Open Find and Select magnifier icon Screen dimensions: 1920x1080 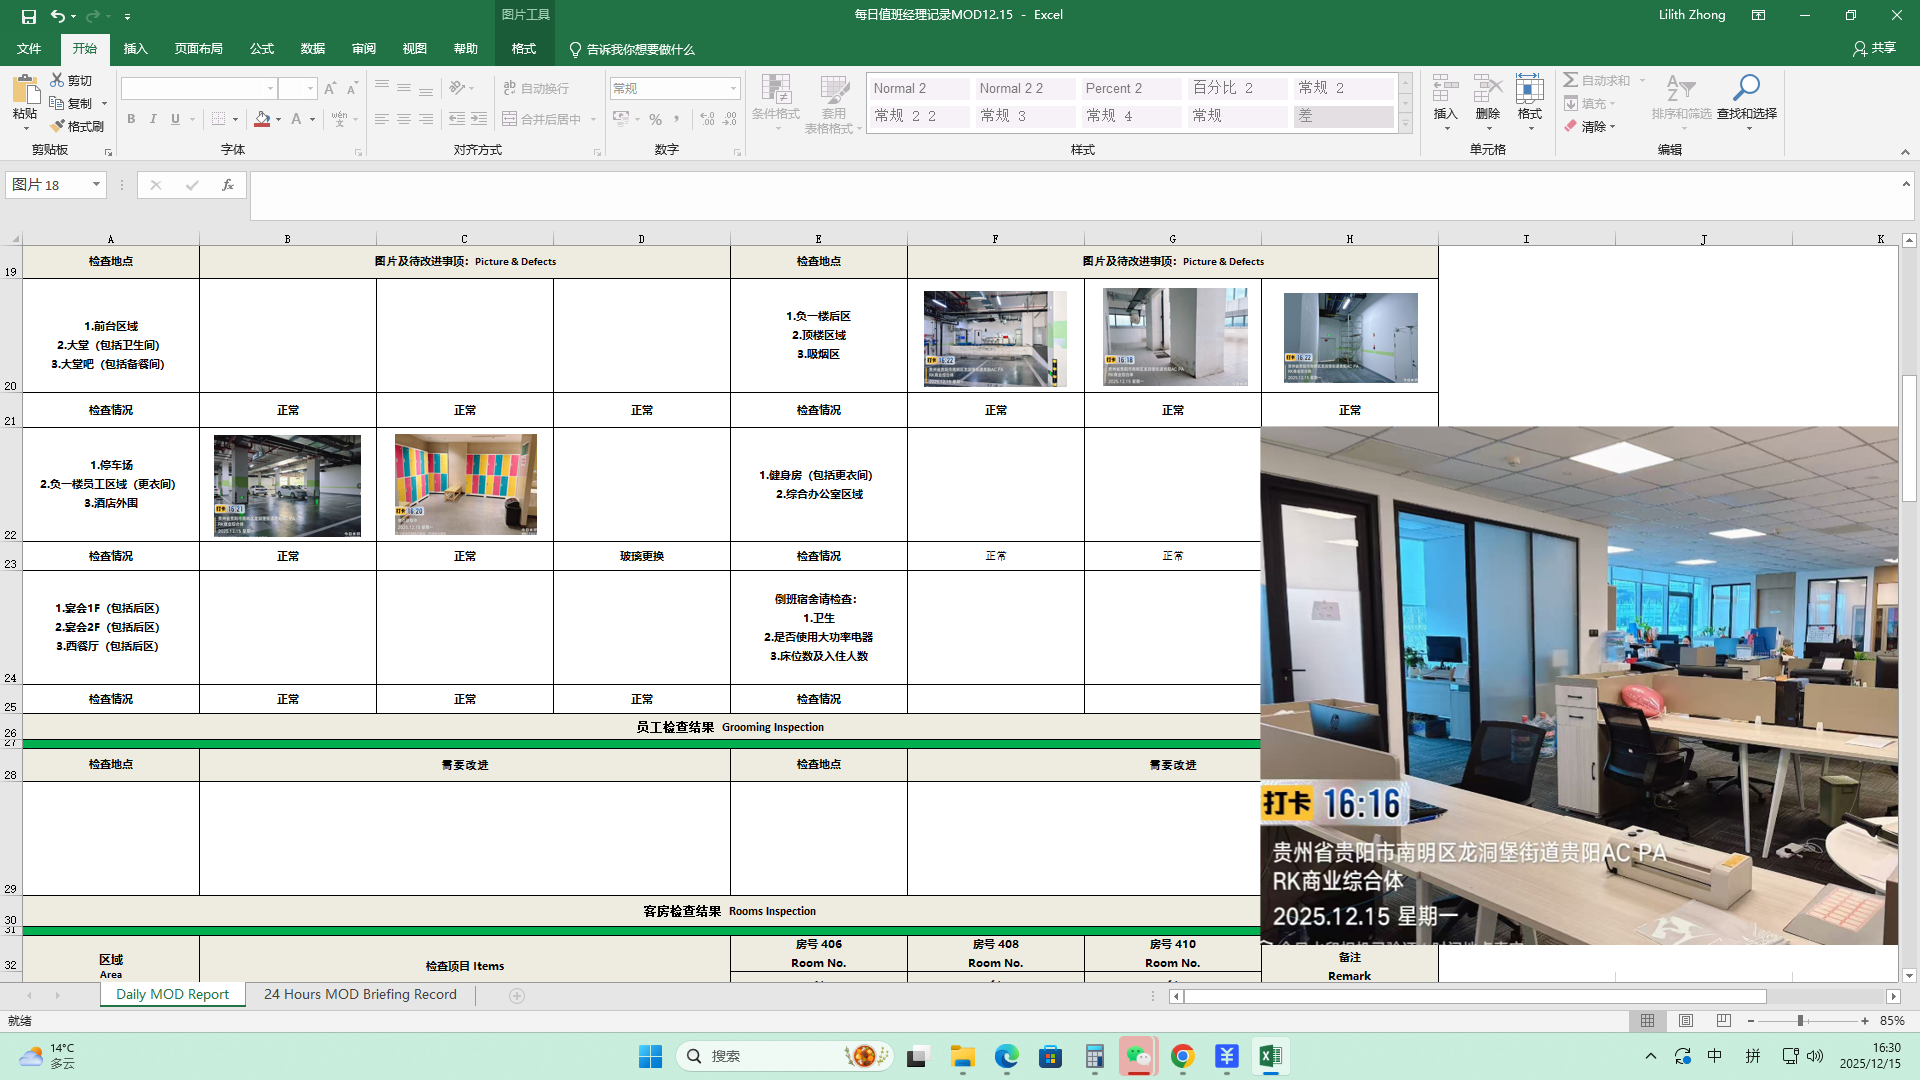[1746, 88]
